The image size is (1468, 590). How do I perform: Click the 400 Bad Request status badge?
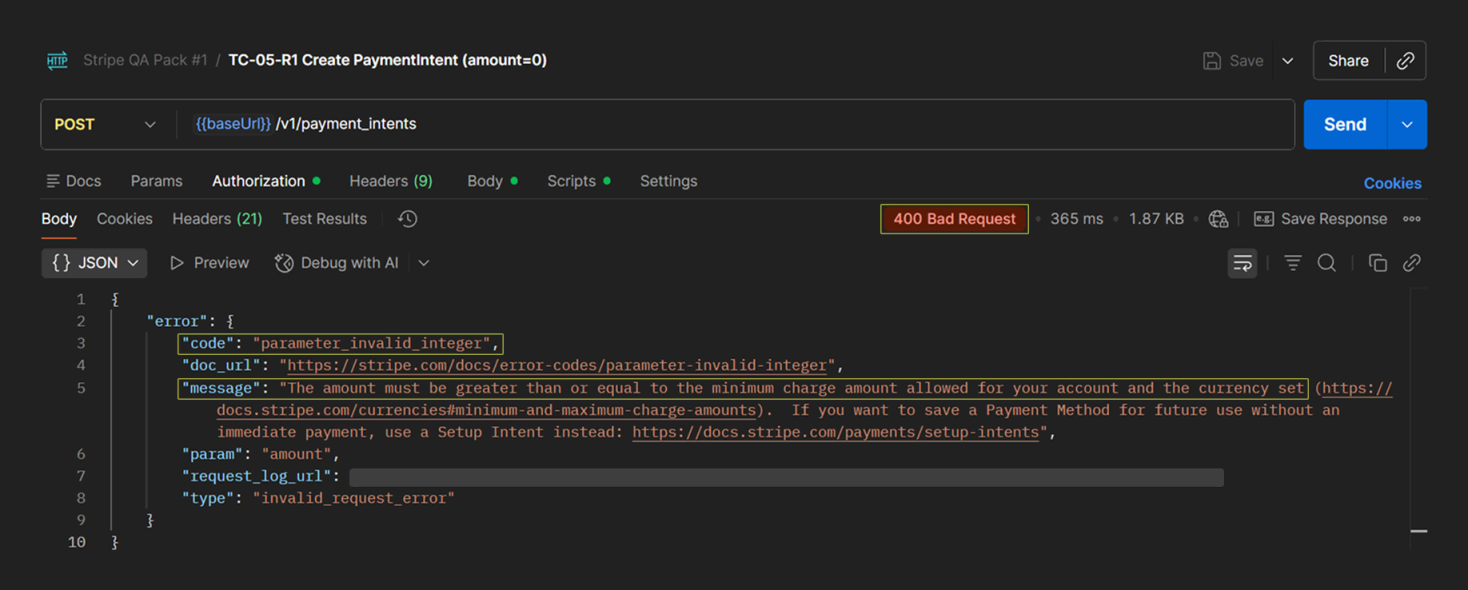954,219
